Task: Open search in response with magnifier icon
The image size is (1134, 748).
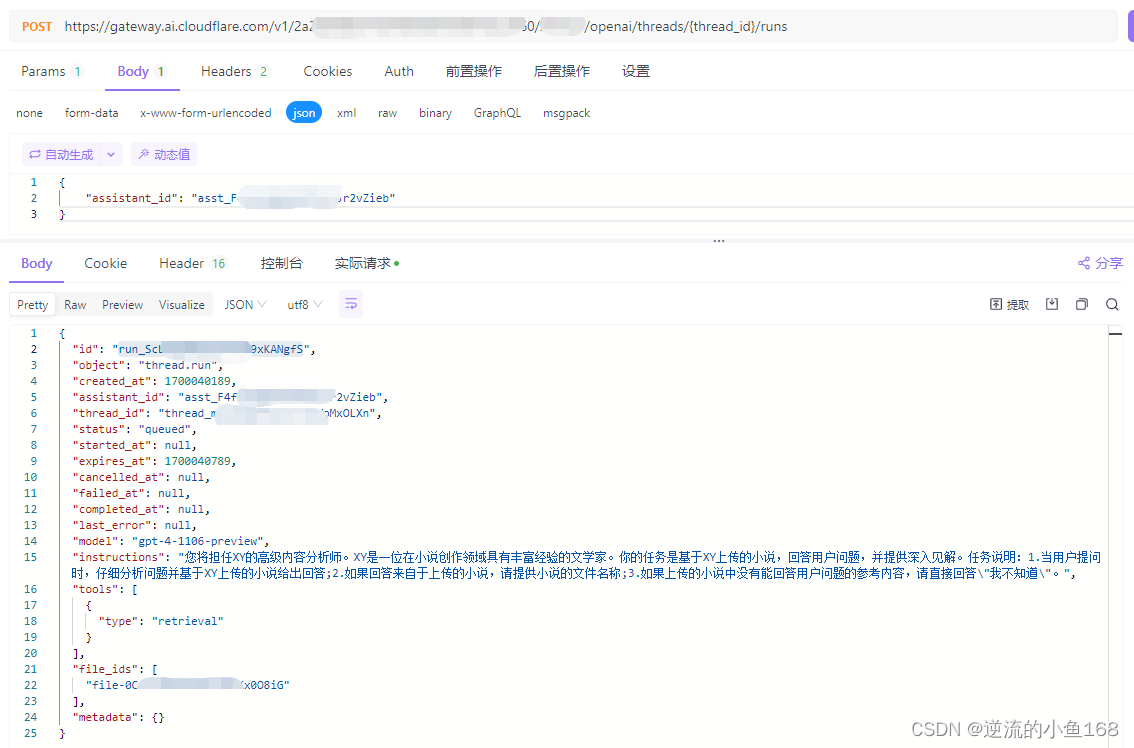Action: coord(1112,304)
